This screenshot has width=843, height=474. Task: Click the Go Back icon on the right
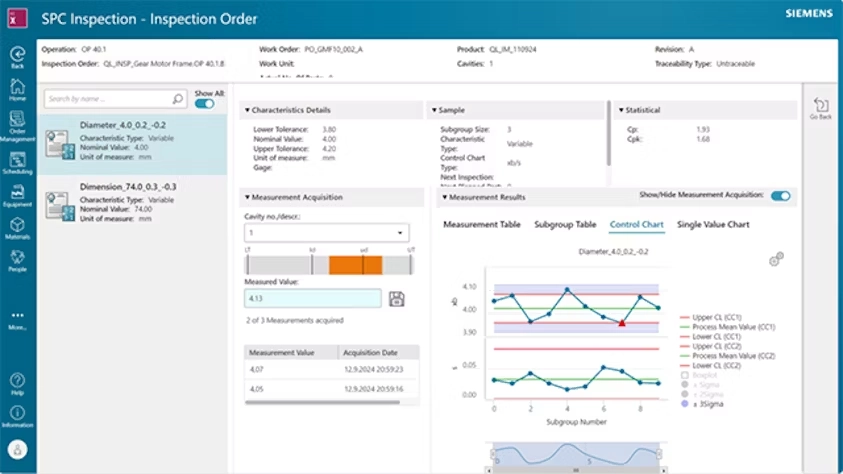821,108
